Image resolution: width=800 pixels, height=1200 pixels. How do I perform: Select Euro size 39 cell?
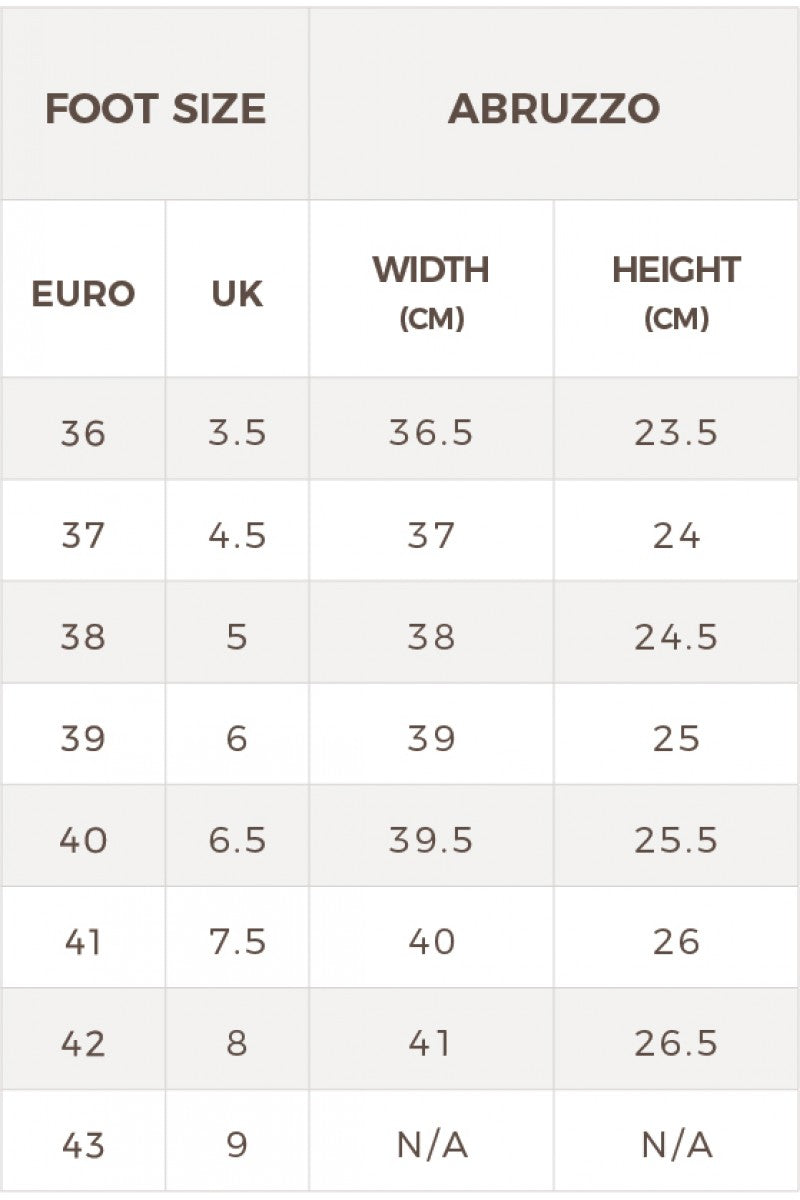click(x=83, y=739)
